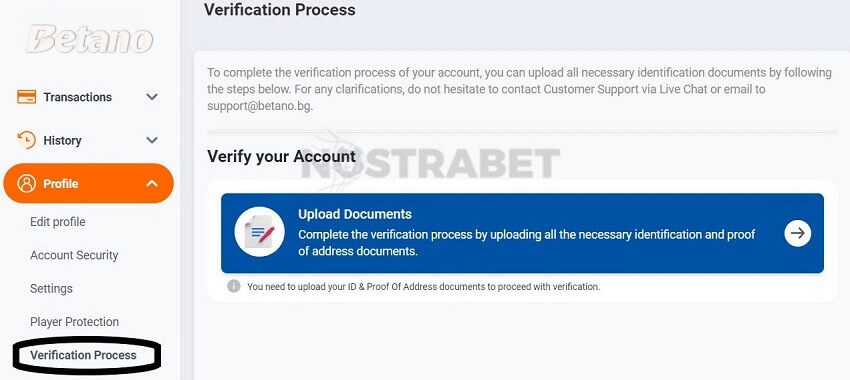850x380 pixels.
Task: Click the gray info icon
Action: click(x=234, y=286)
